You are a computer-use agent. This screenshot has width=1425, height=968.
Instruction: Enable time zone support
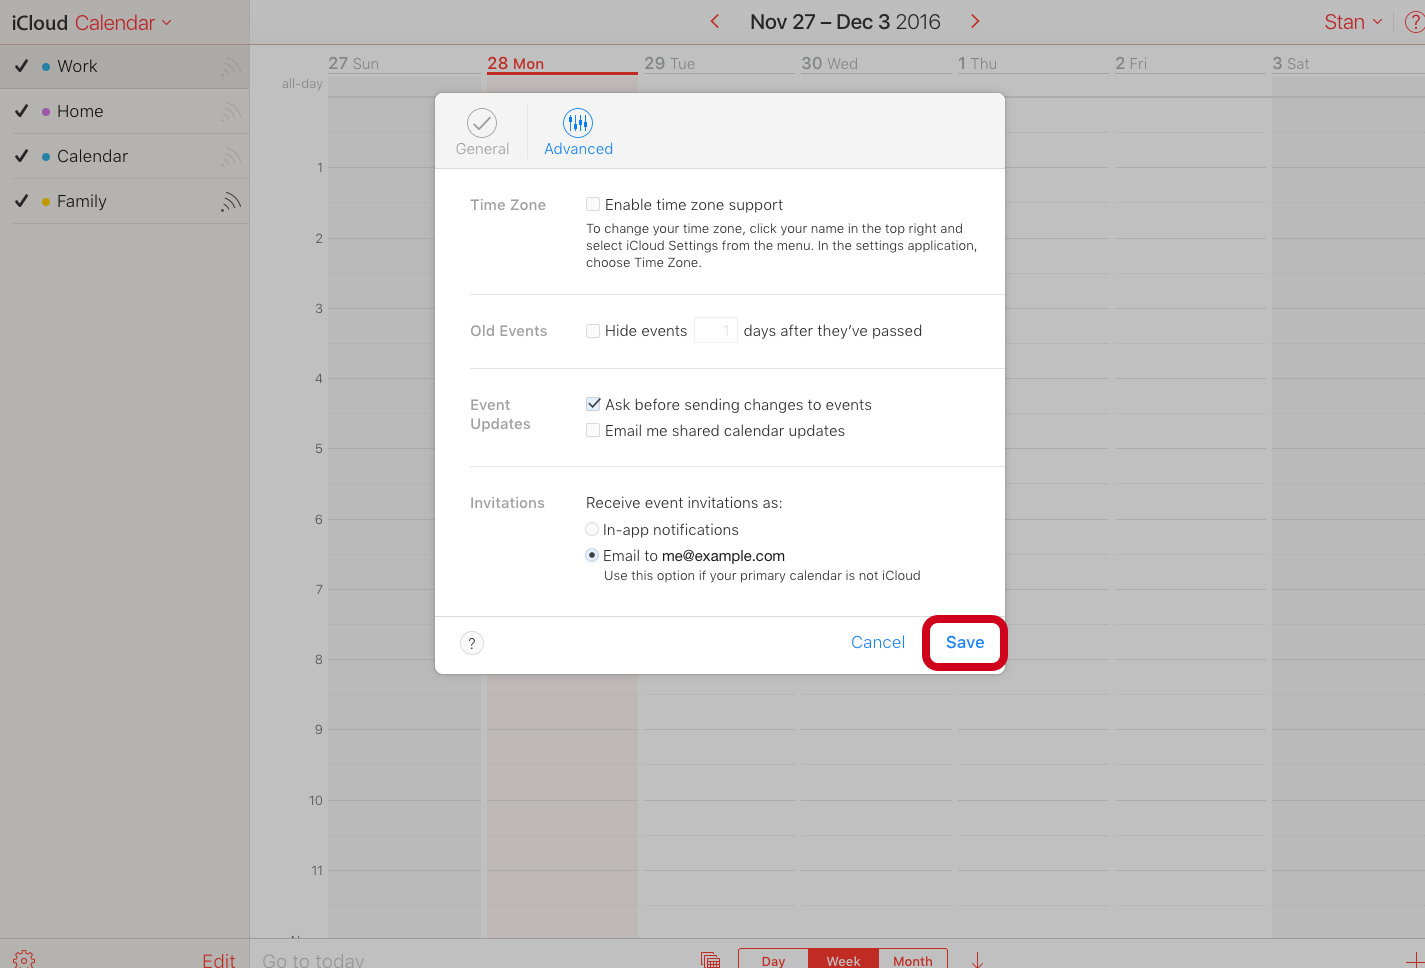[592, 204]
